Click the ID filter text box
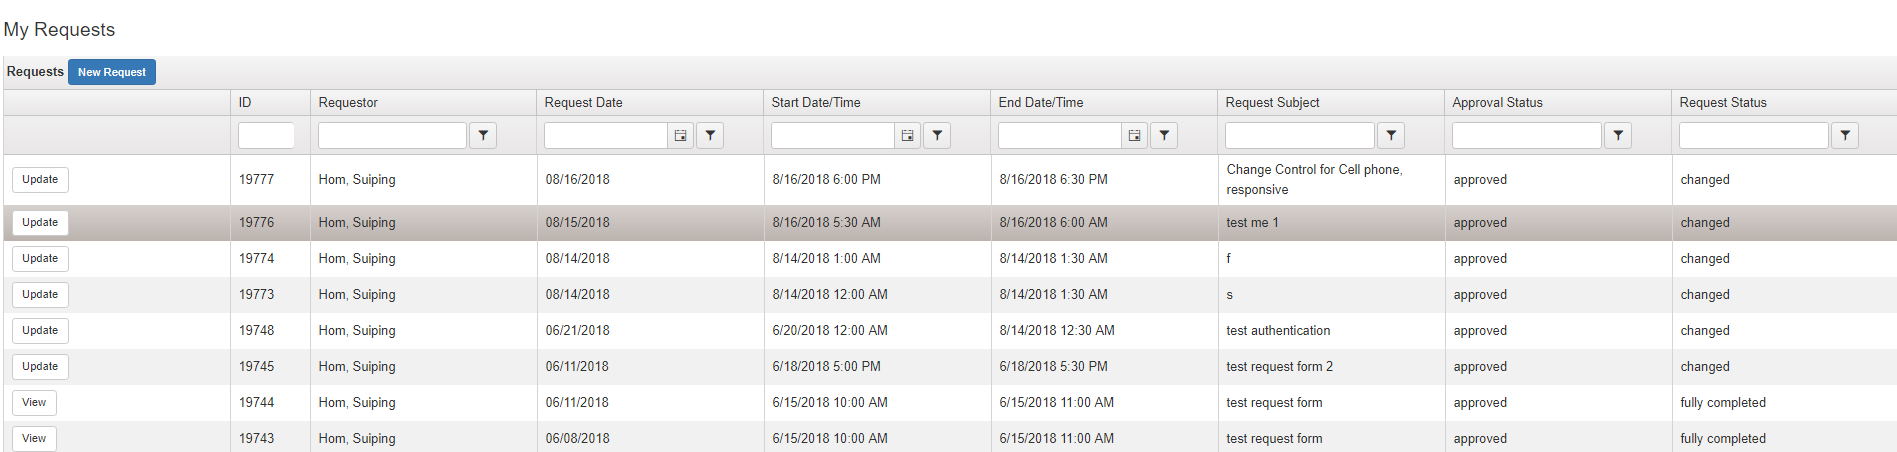Viewport: 1897px width, 452px height. (x=266, y=136)
